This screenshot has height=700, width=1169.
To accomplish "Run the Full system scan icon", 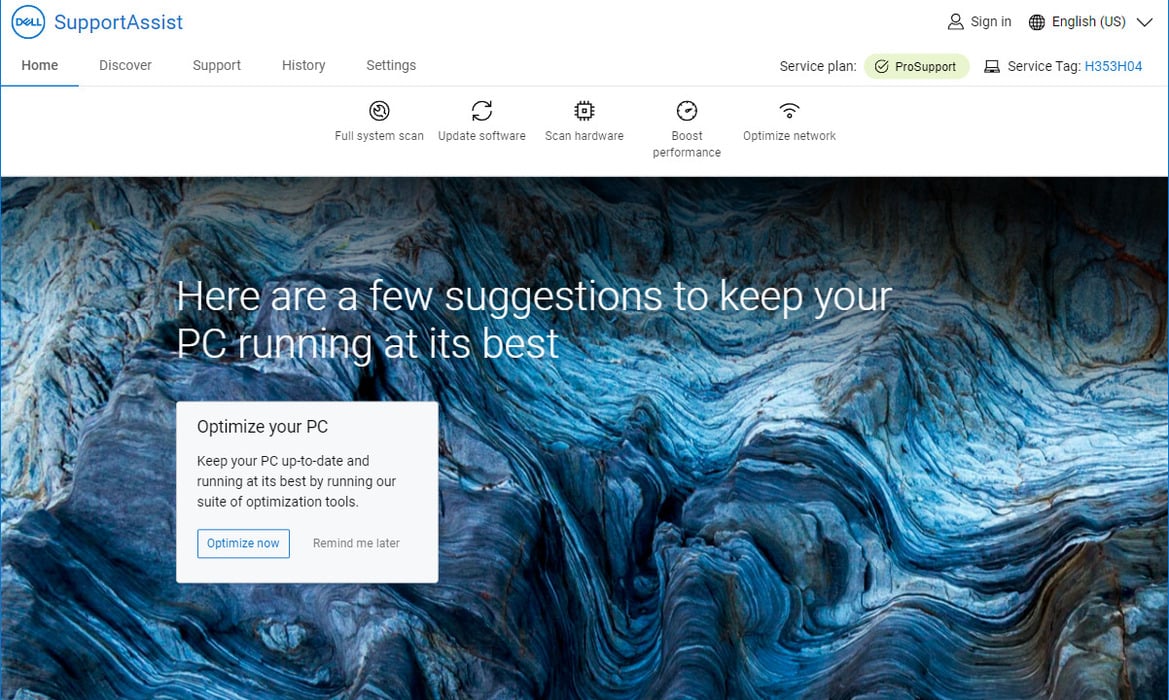I will [379, 111].
